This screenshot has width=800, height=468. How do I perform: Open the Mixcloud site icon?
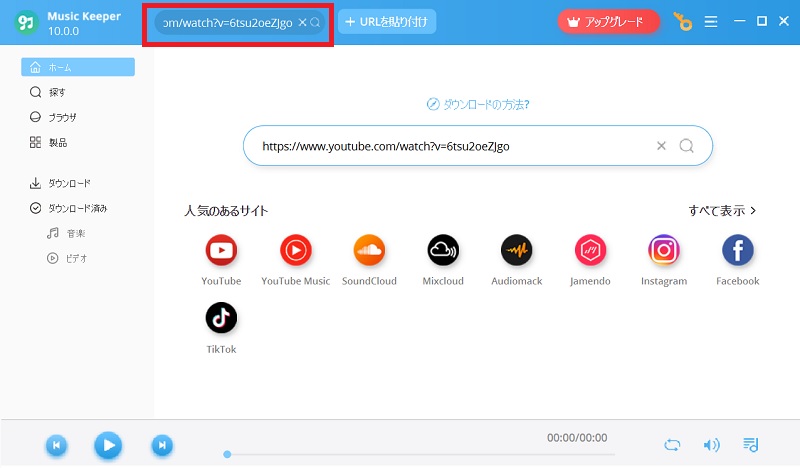click(443, 250)
